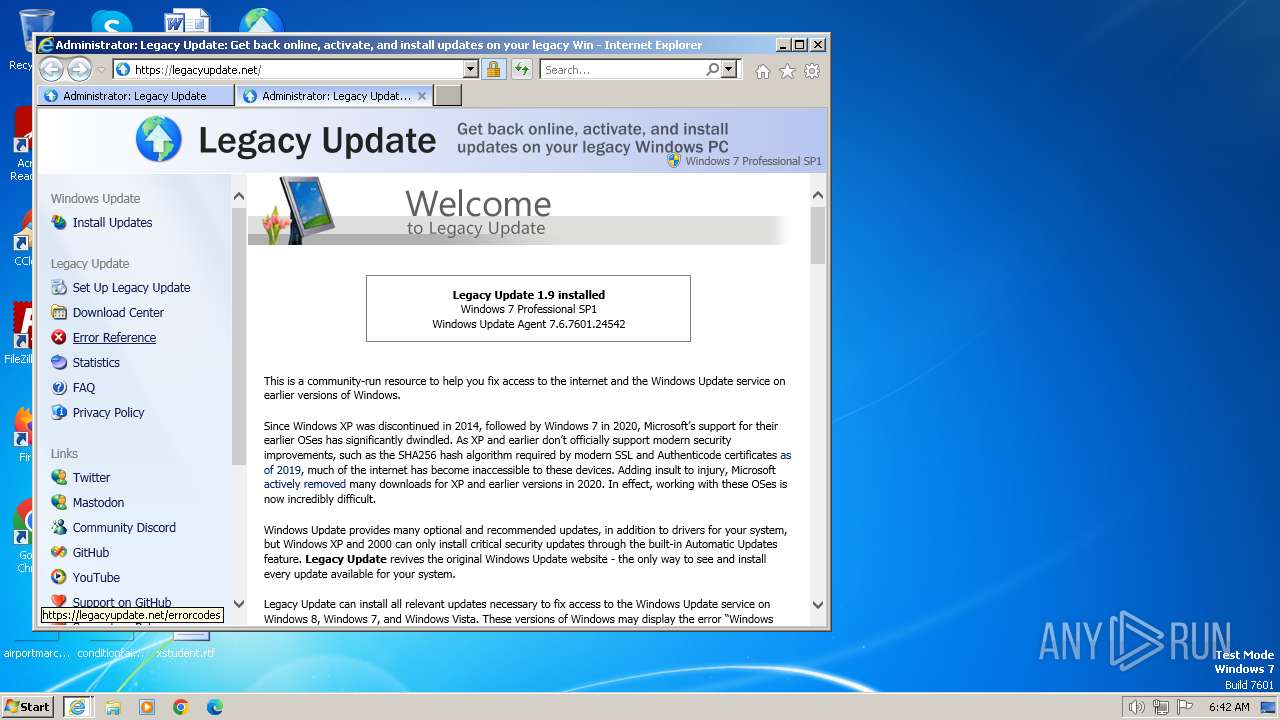This screenshot has height=720, width=1280.
Task: Switch to first Administrator: Legacy Update tab
Action: pos(136,96)
